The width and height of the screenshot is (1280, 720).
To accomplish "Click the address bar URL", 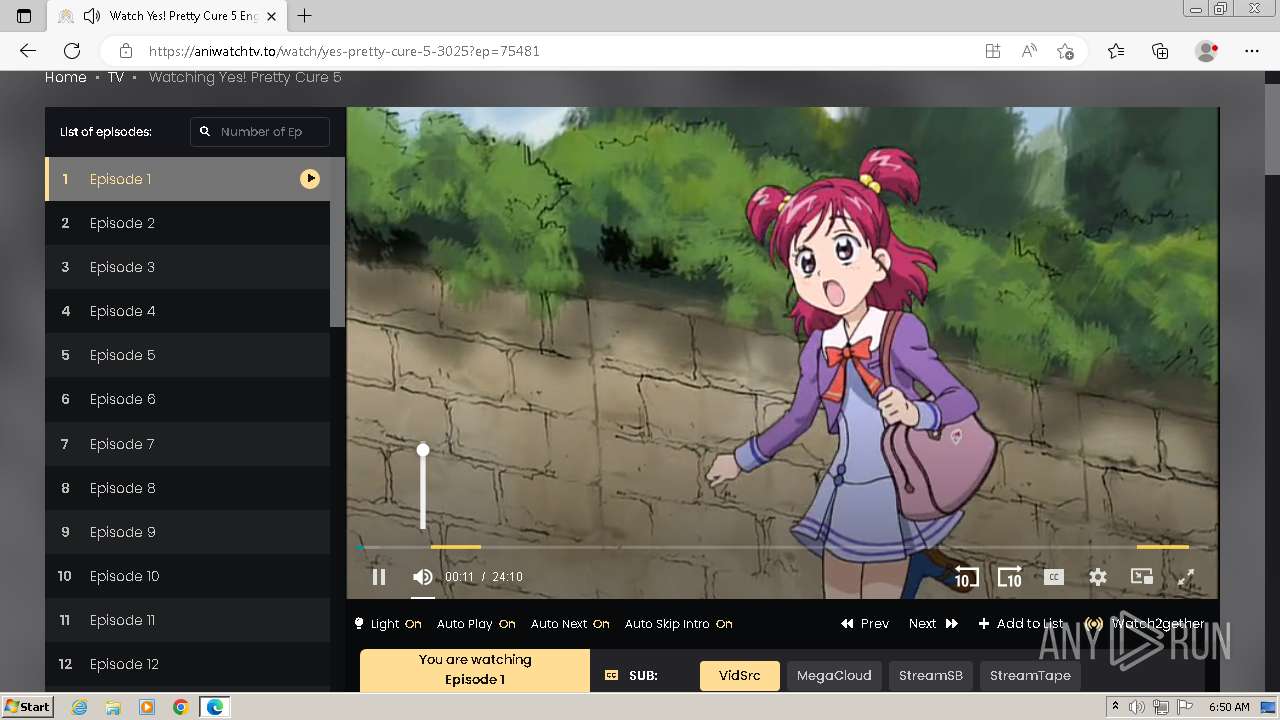I will point(344,51).
